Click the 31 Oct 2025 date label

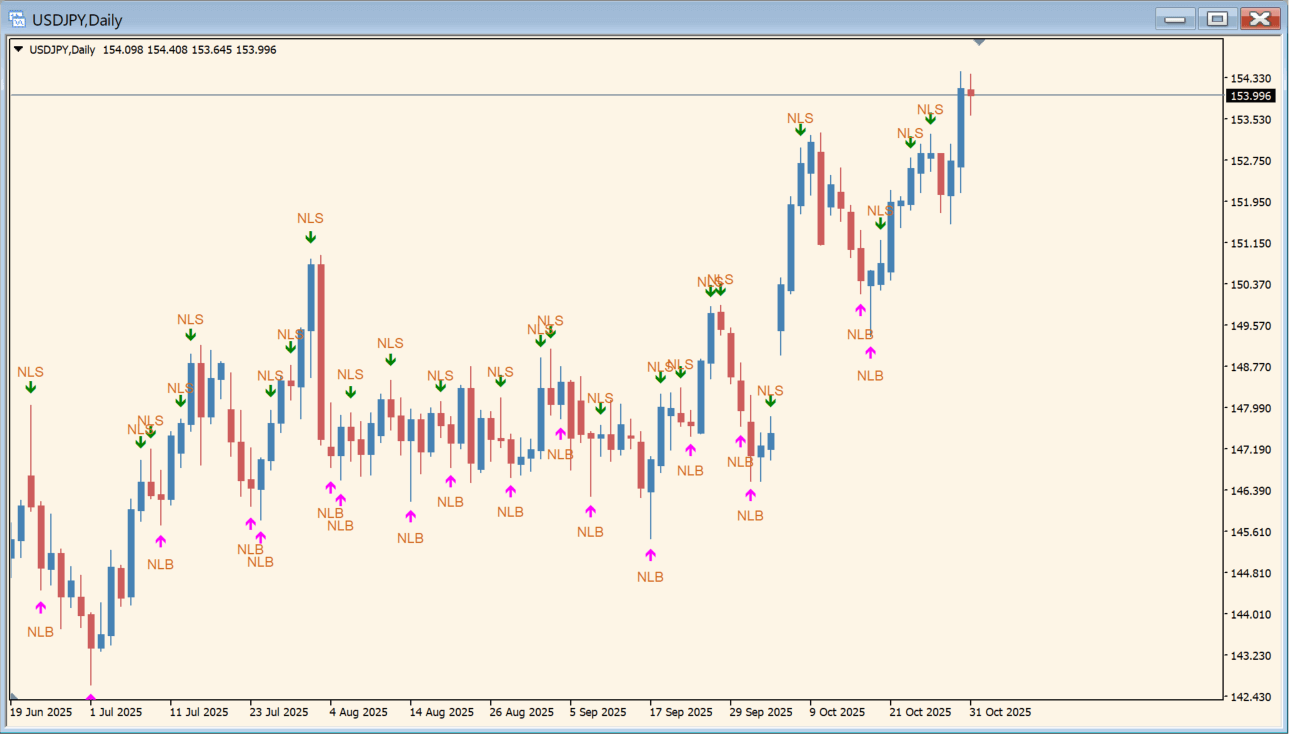[x=1000, y=712]
